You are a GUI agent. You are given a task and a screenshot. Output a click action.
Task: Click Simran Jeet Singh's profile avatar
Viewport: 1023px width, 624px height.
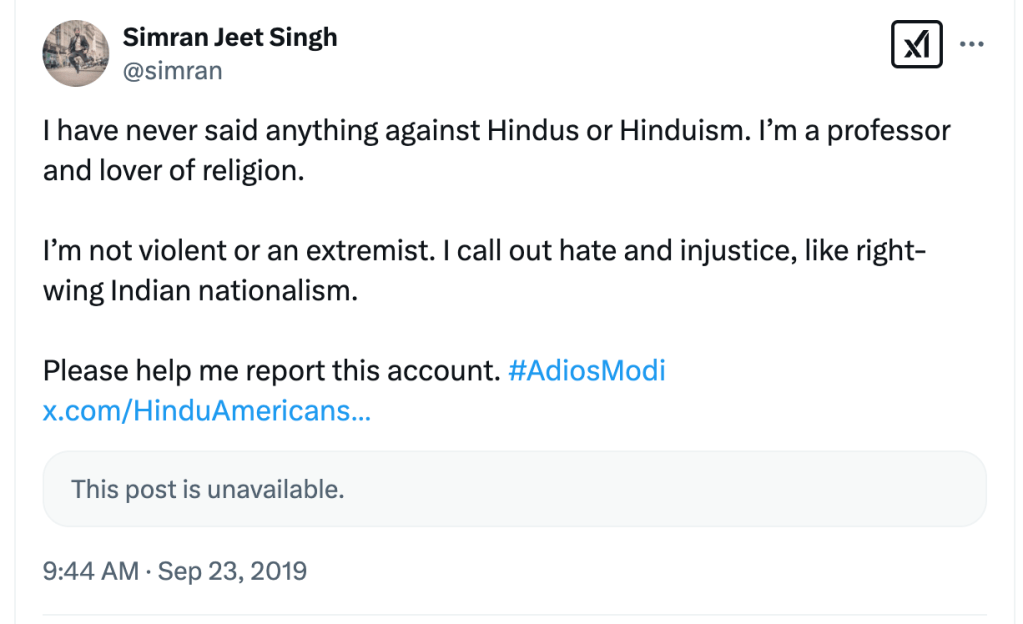75,53
